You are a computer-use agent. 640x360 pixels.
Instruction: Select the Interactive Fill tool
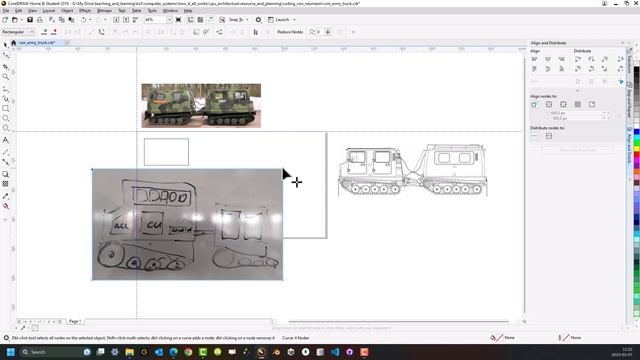6,206
